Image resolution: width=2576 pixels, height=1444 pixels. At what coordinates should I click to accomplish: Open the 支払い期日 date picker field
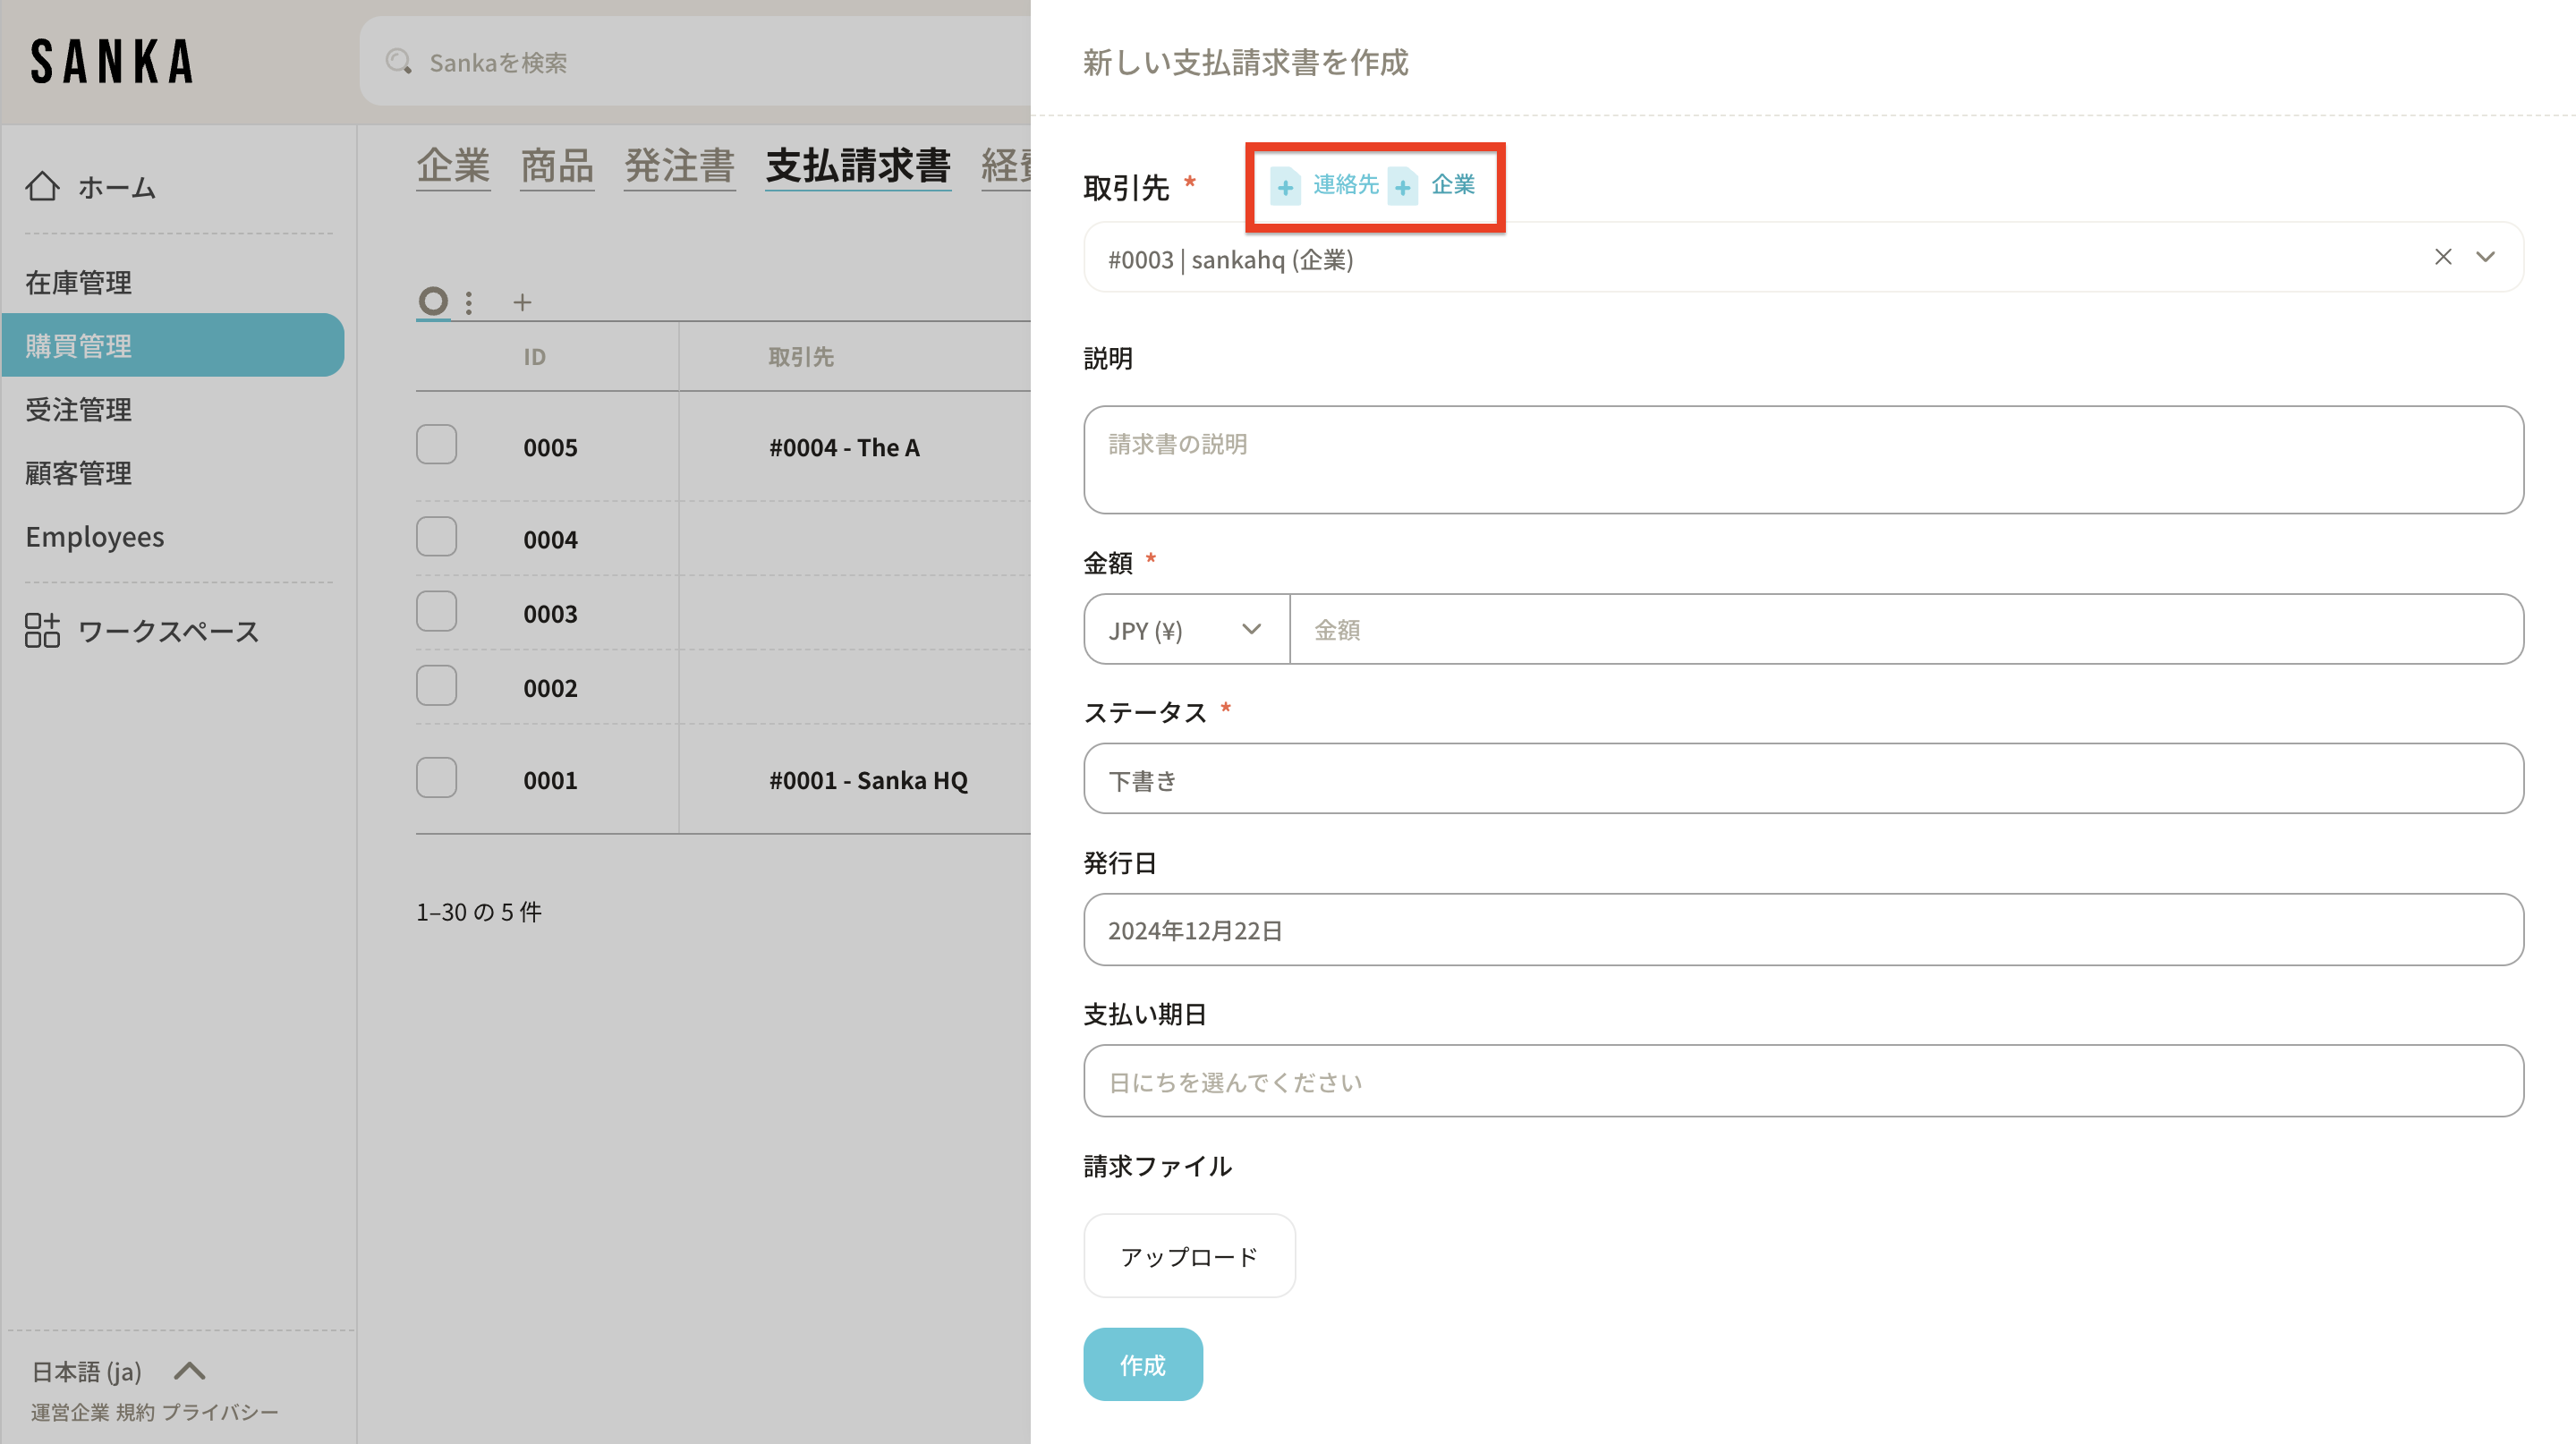pos(1802,1082)
